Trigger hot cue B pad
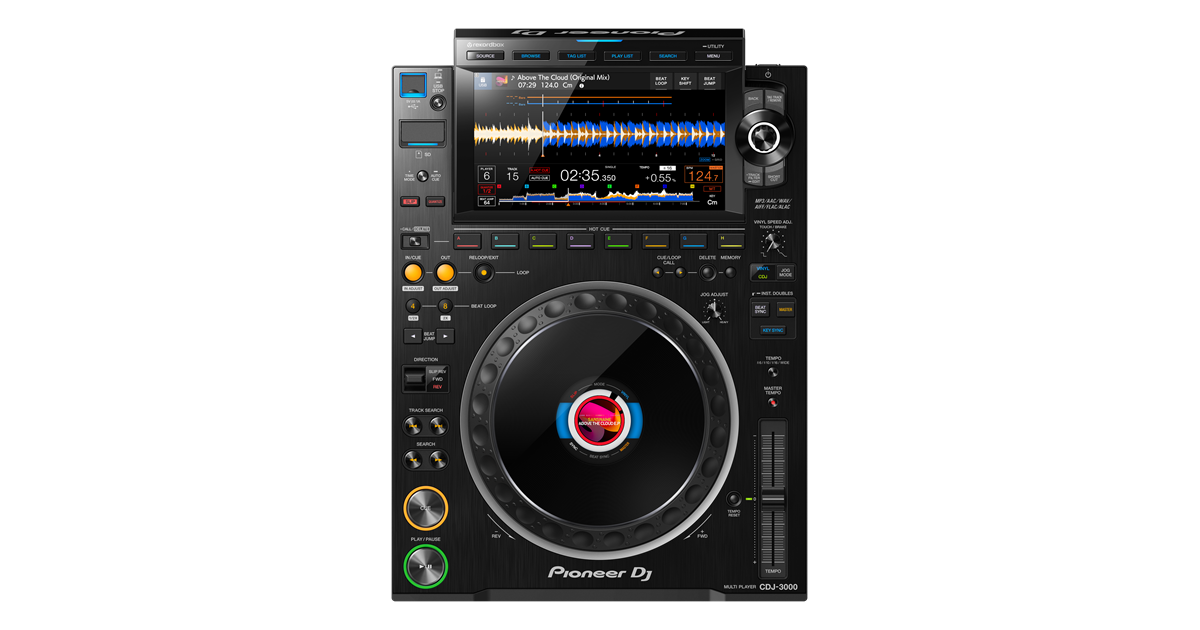Viewport: 1200px width, 630px height. pos(505,241)
